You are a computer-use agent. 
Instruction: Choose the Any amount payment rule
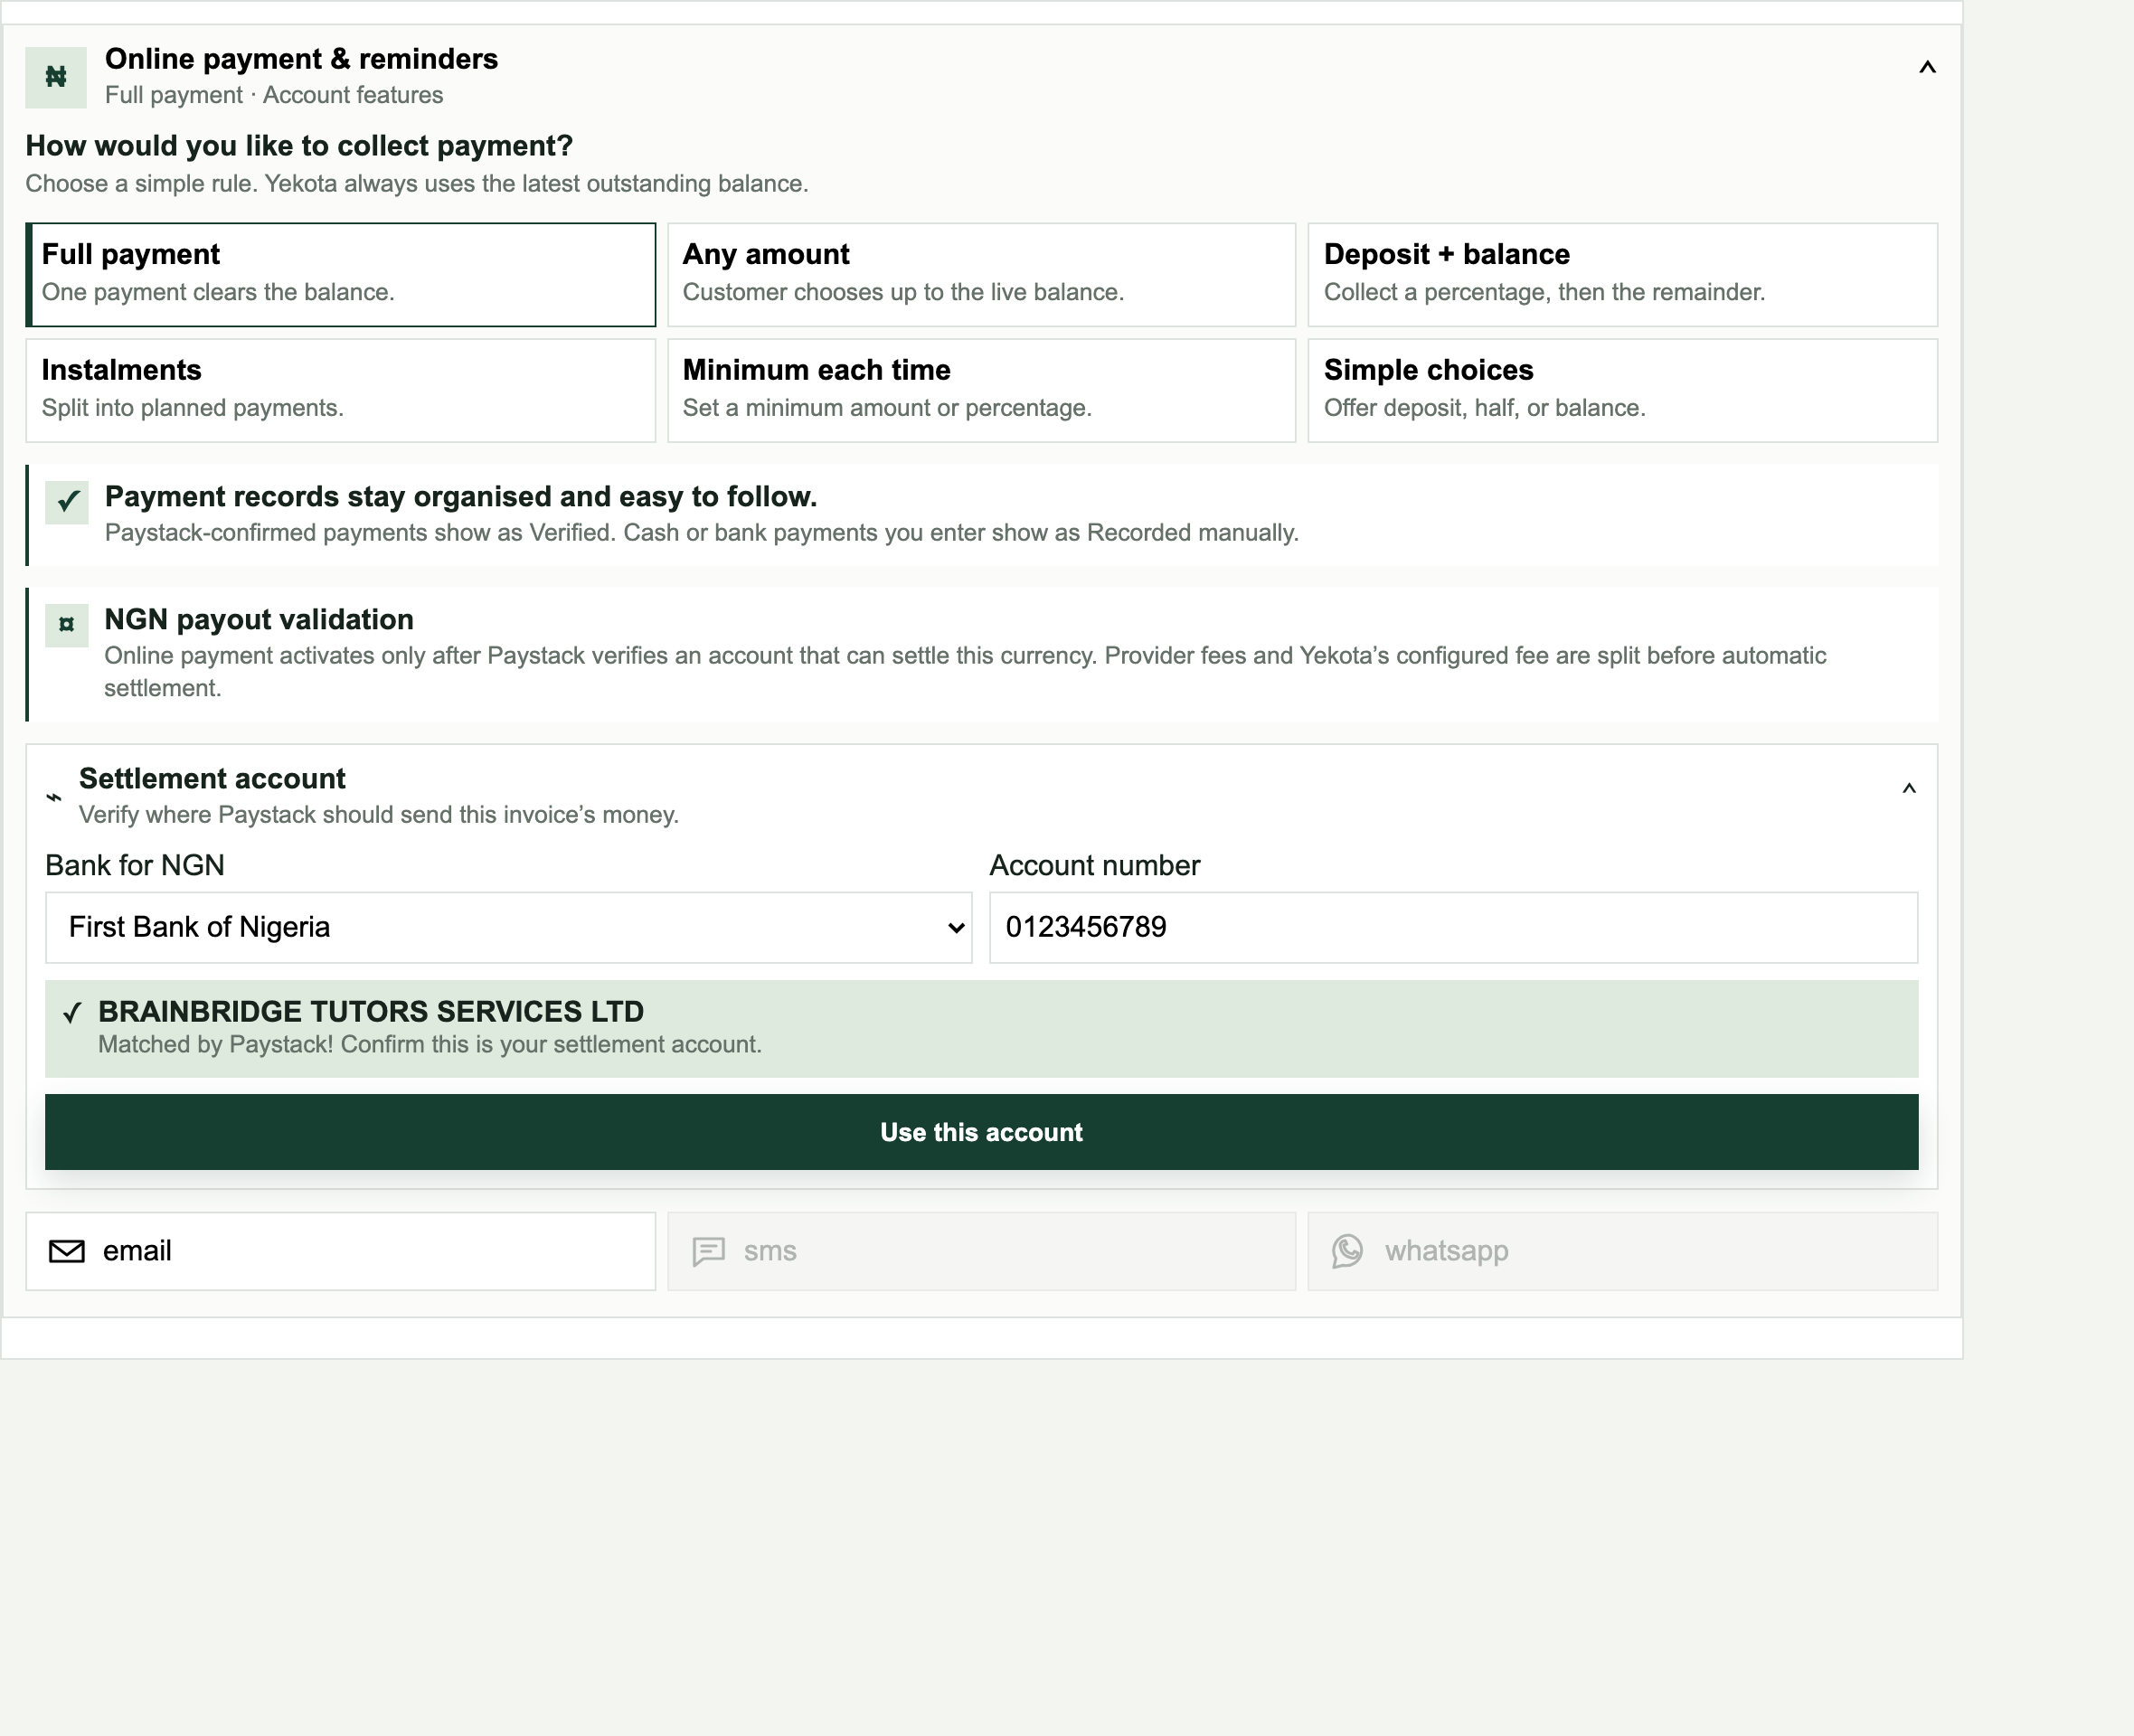click(x=981, y=274)
